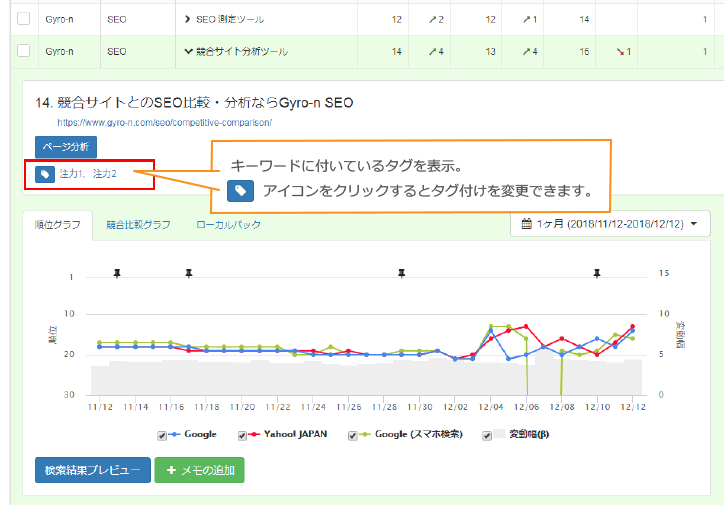Click the red Yahoo! JAPAN legend swatch
This screenshot has width=724, height=505.
coord(254,434)
